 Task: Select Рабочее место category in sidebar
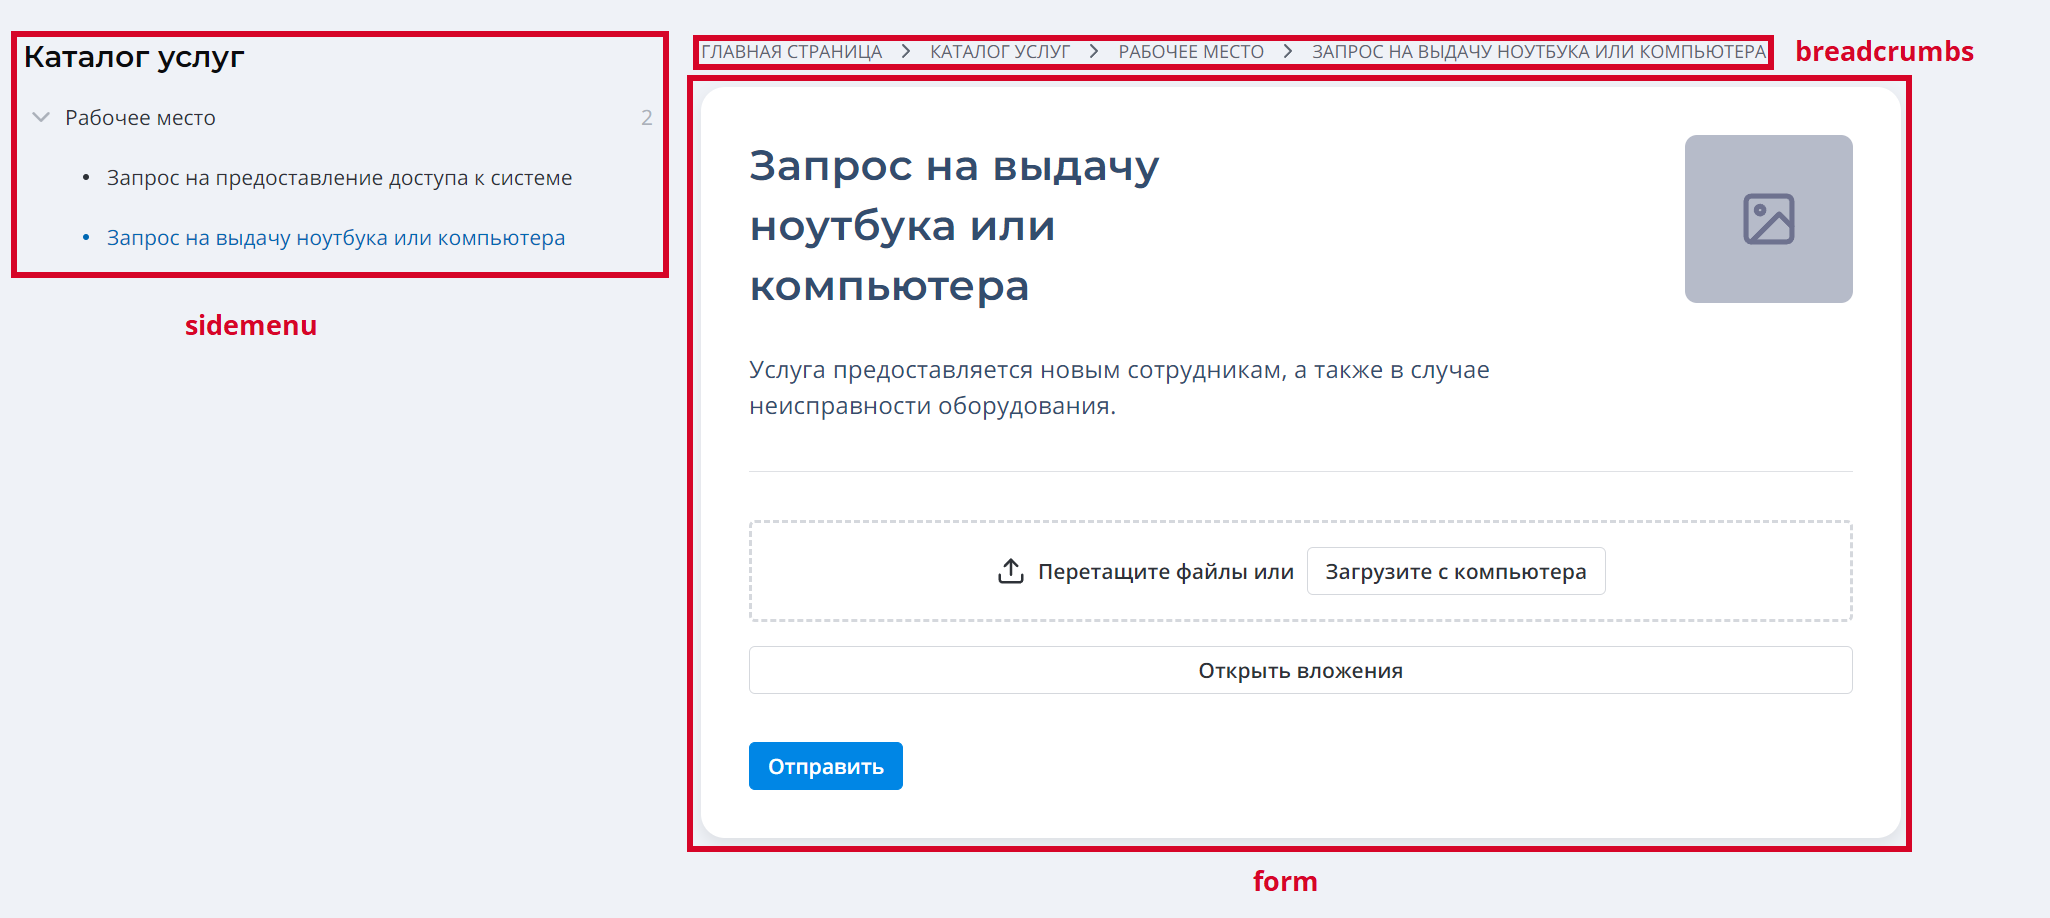click(140, 118)
